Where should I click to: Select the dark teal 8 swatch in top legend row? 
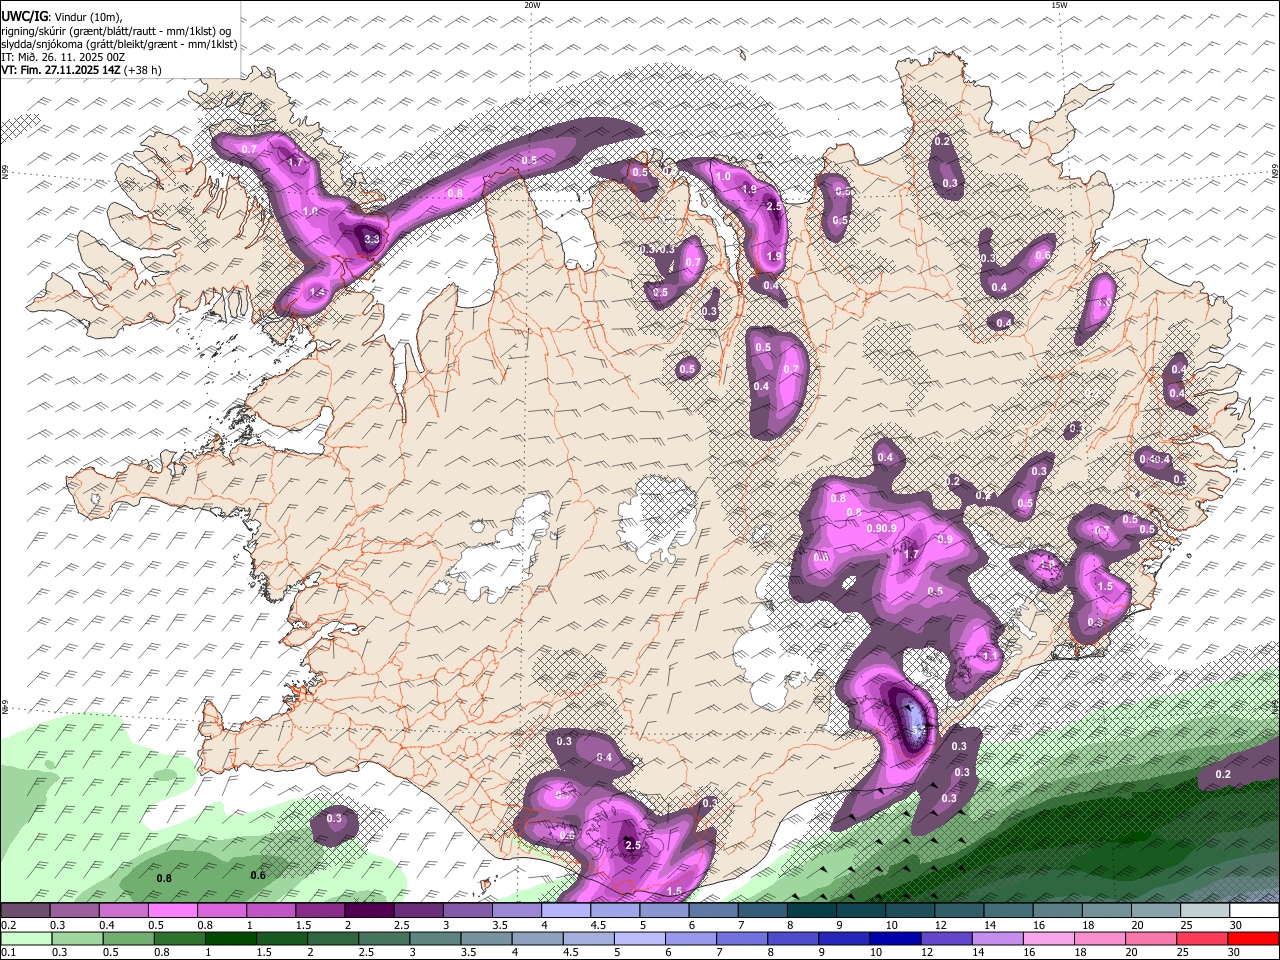tap(812, 911)
